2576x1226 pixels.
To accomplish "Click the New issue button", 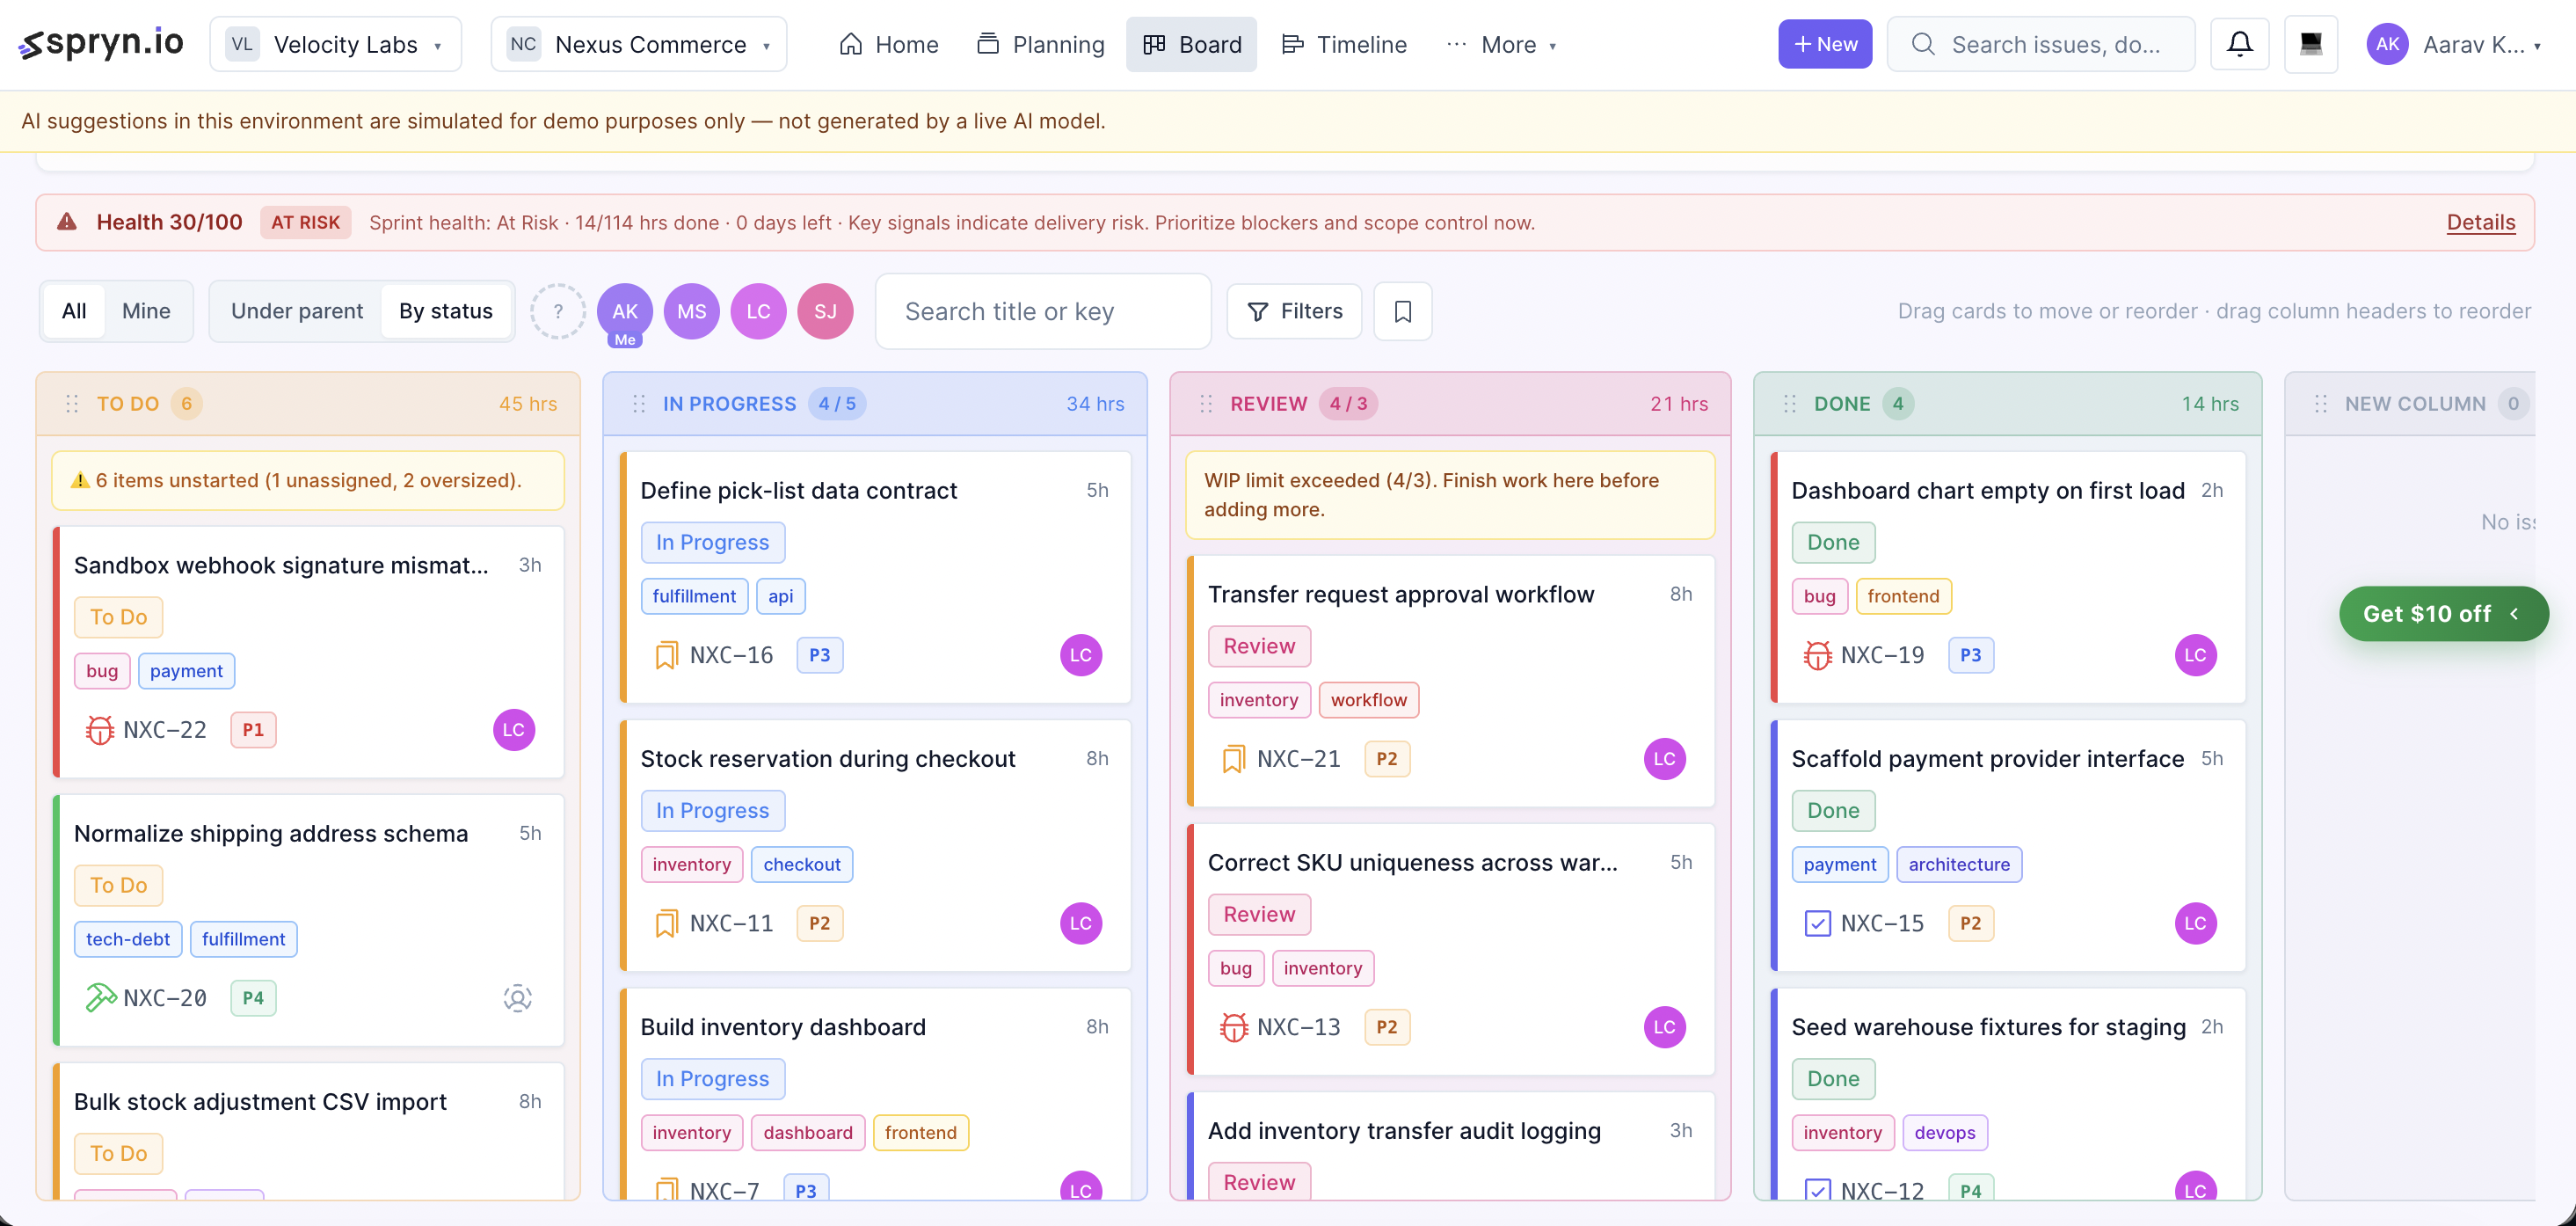I will (x=1825, y=44).
